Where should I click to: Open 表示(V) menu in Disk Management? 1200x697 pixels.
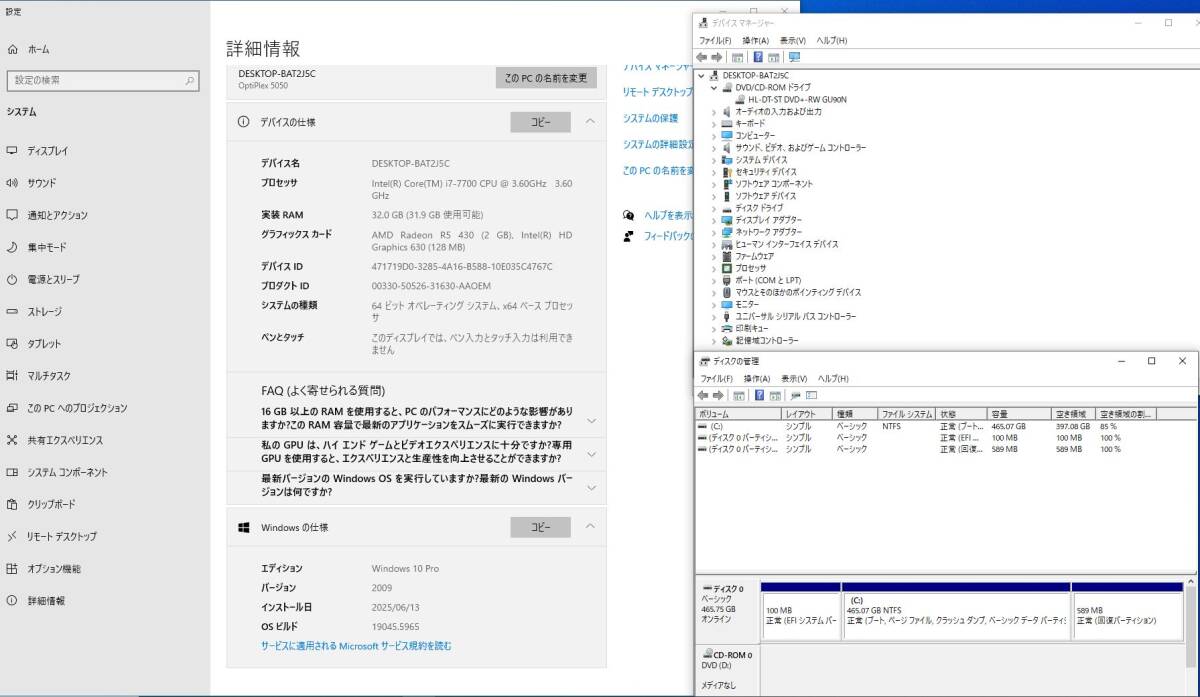tap(793, 379)
